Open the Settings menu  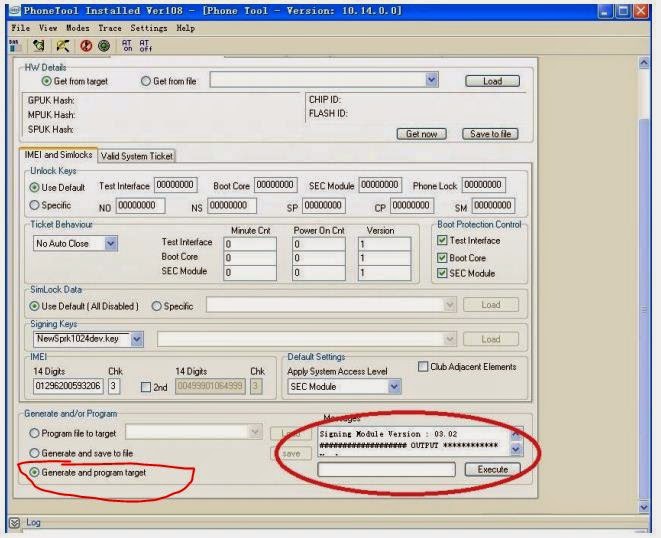[149, 28]
